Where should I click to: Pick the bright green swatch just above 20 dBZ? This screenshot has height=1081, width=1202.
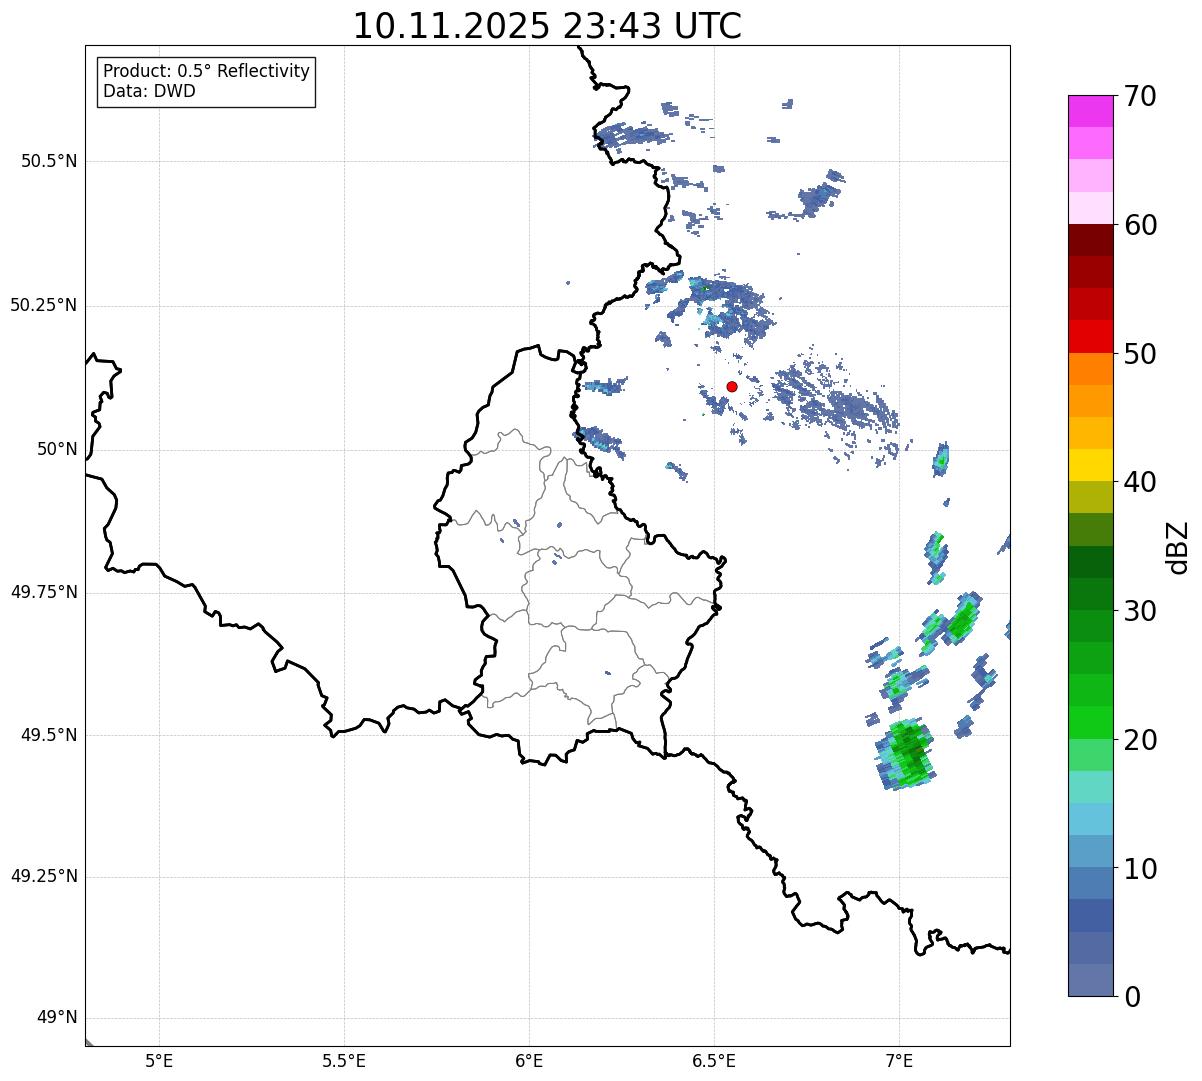coord(1091,722)
